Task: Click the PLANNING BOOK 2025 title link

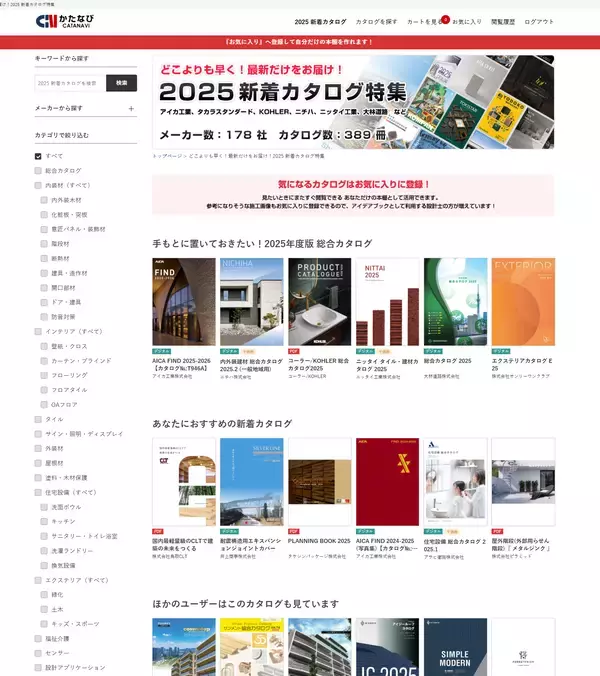Action: coord(319,541)
